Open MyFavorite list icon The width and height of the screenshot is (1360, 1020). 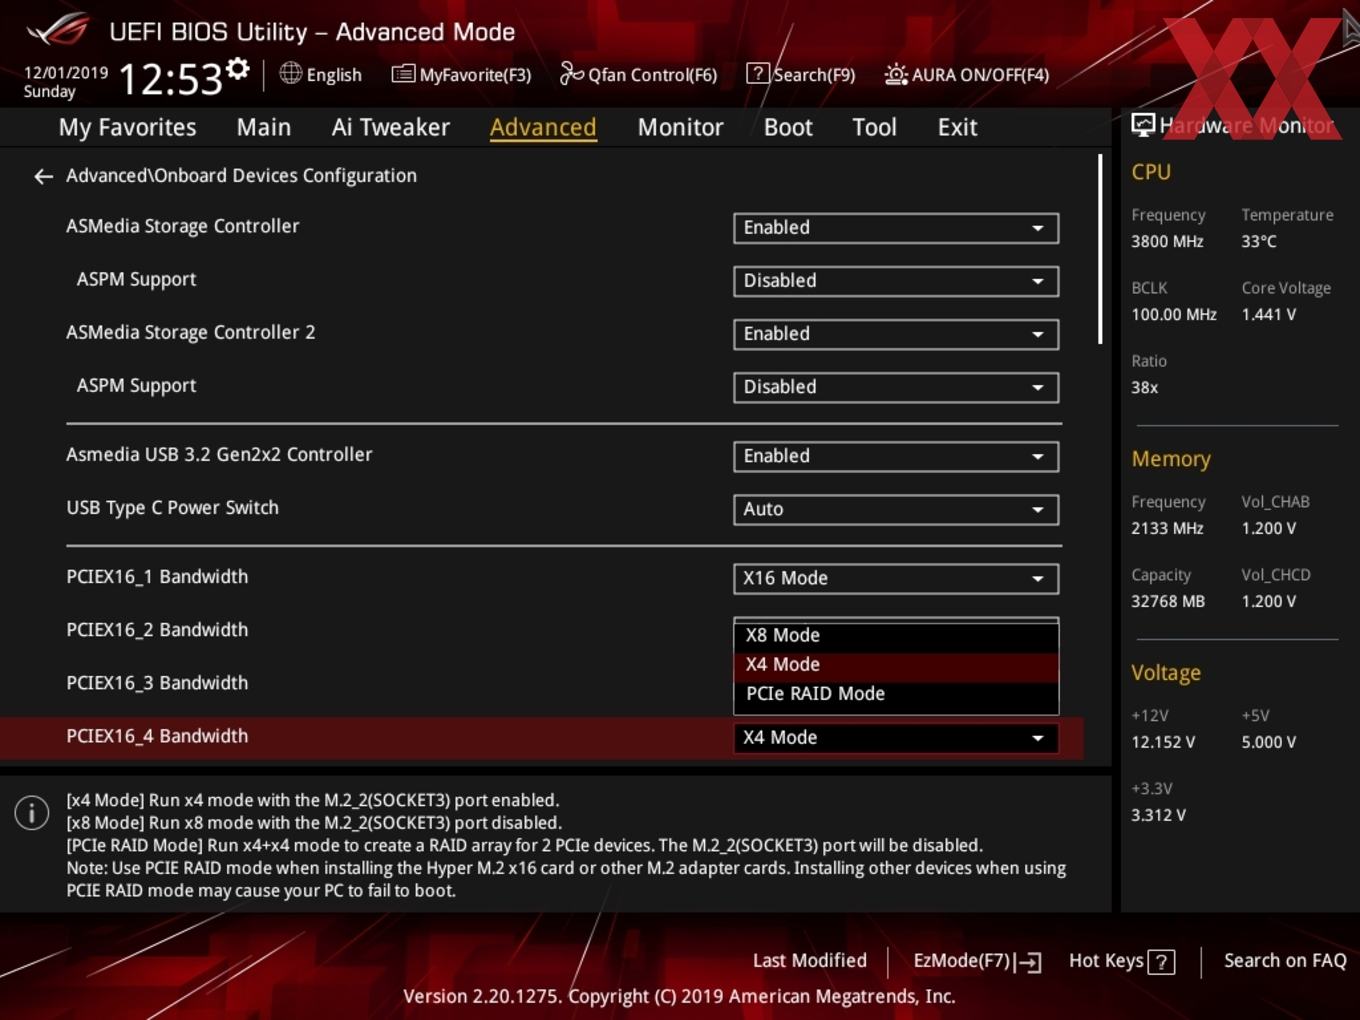403,74
